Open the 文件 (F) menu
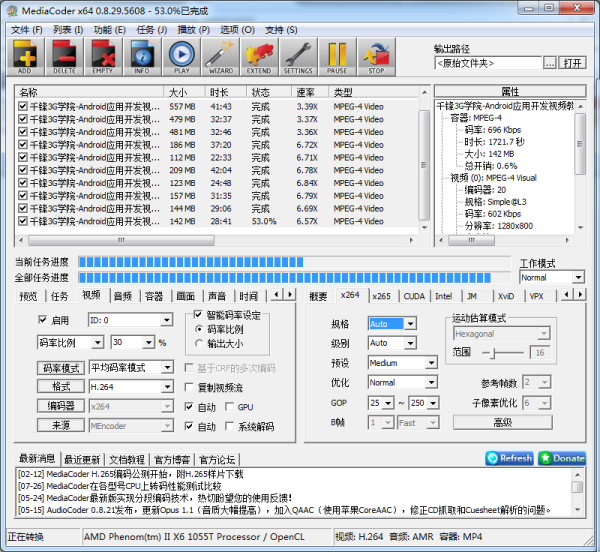 pos(26,30)
